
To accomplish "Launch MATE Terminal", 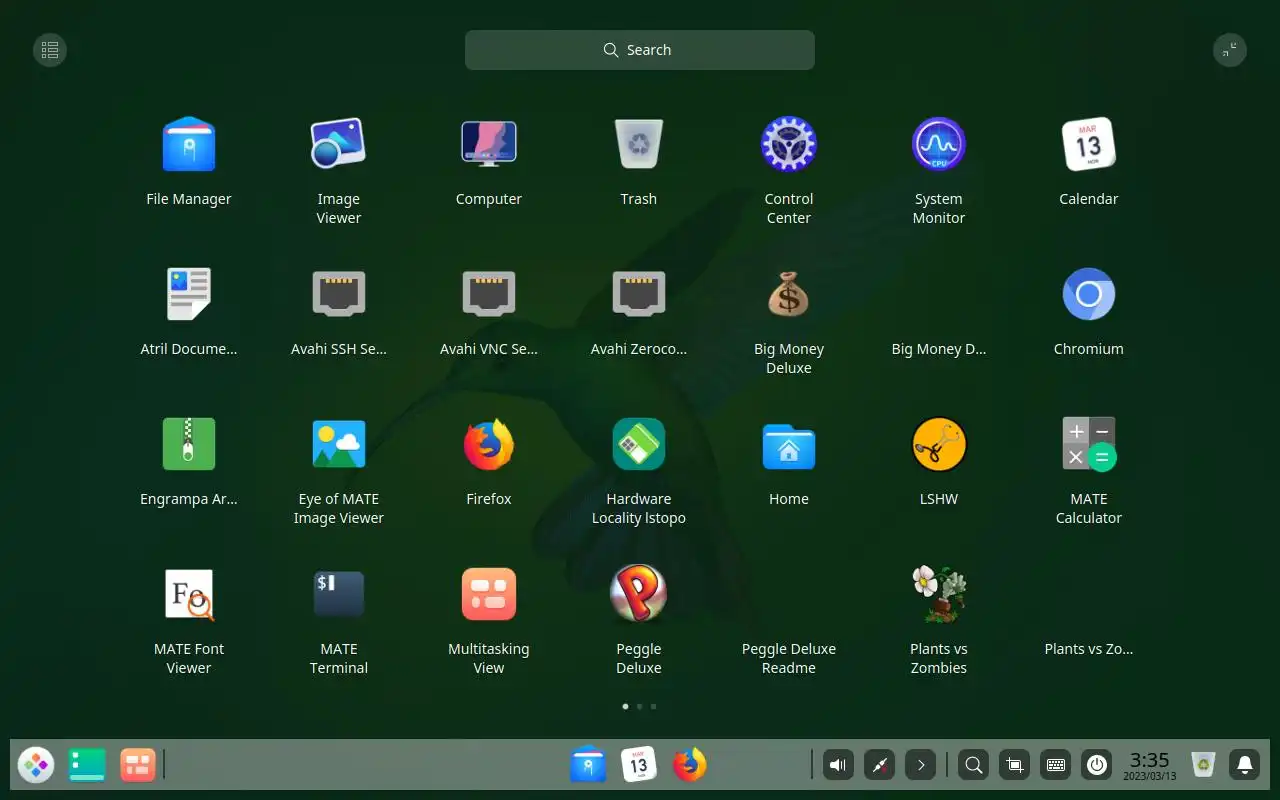I will (x=339, y=594).
